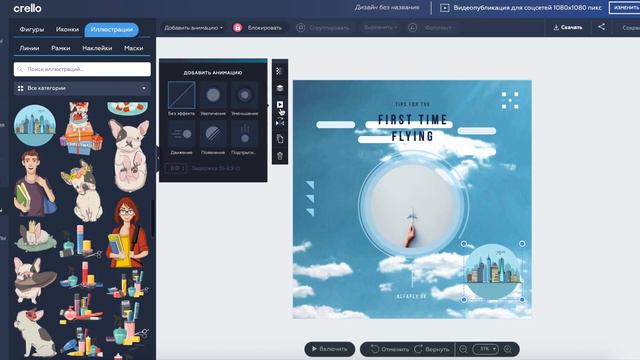Edit the design name Дизайн без названия
Screen dimensions: 640x360
[x=387, y=7]
